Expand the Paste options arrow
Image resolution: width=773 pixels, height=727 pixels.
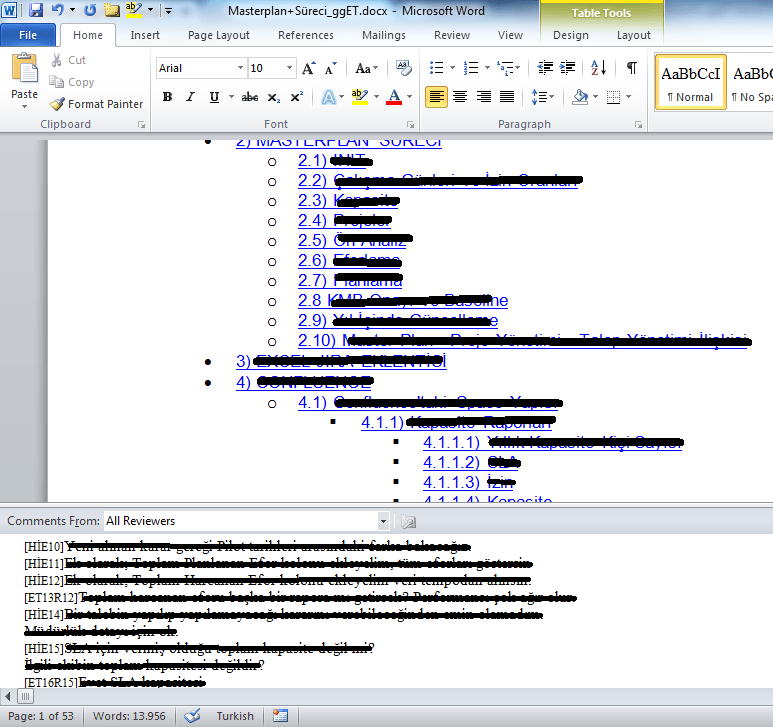tap(24, 106)
